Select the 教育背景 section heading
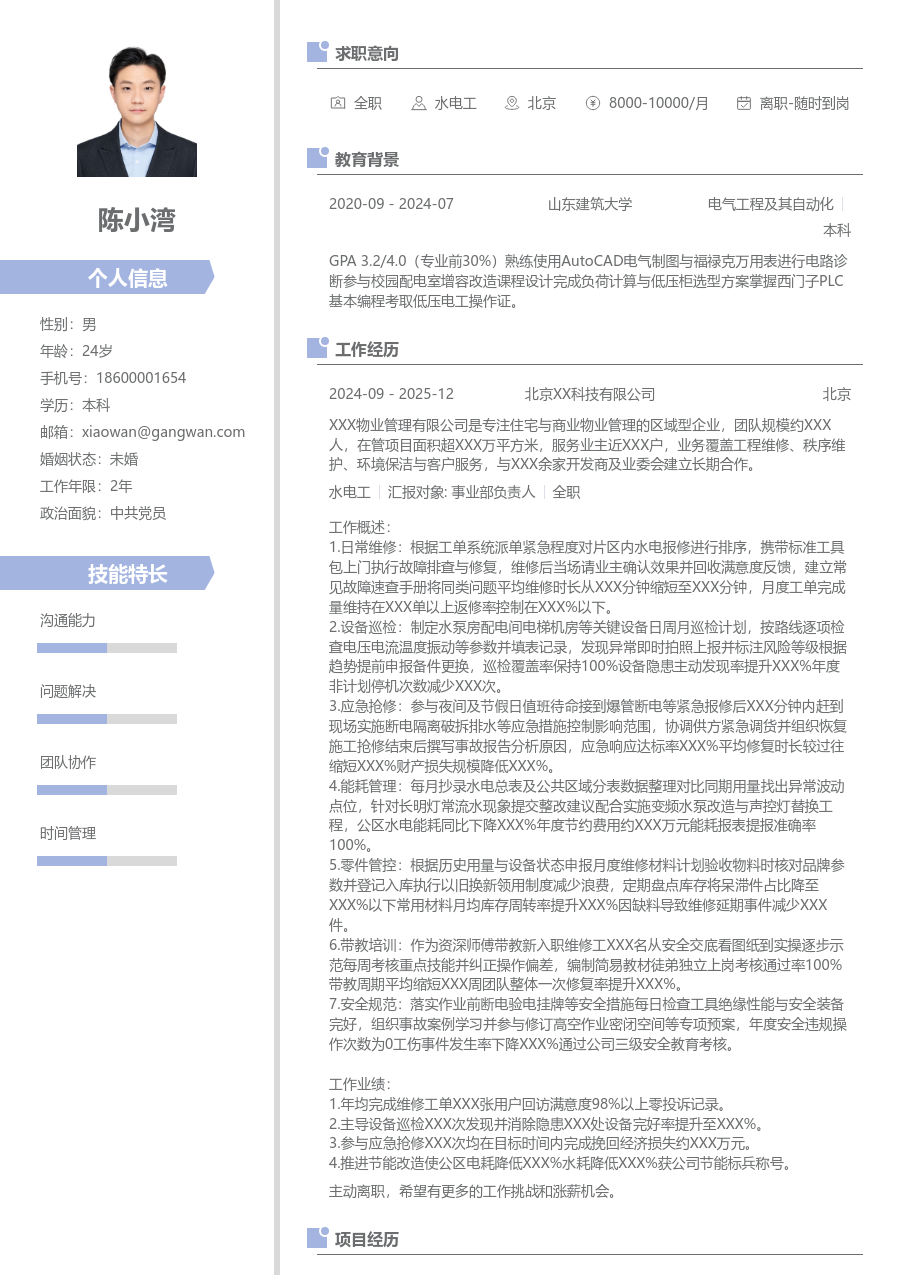 [x=367, y=159]
